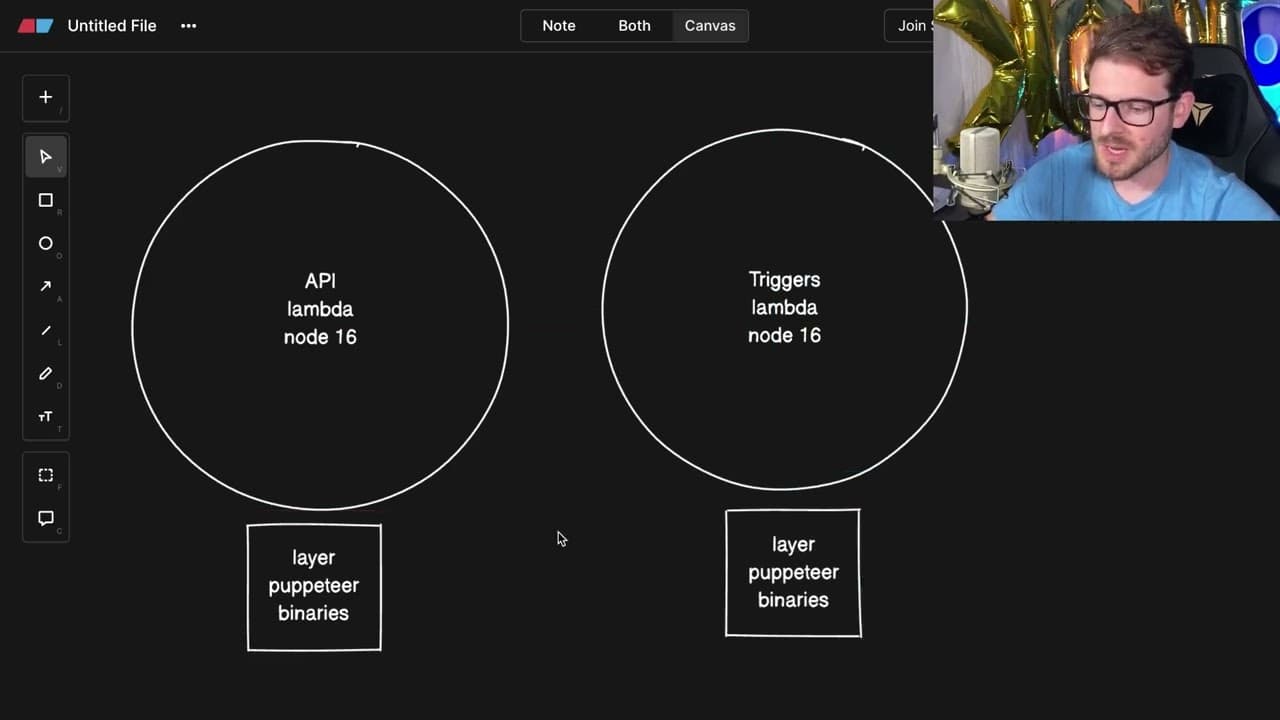Select the Comment tool
This screenshot has height=720, width=1280.
pyautogui.click(x=45, y=518)
